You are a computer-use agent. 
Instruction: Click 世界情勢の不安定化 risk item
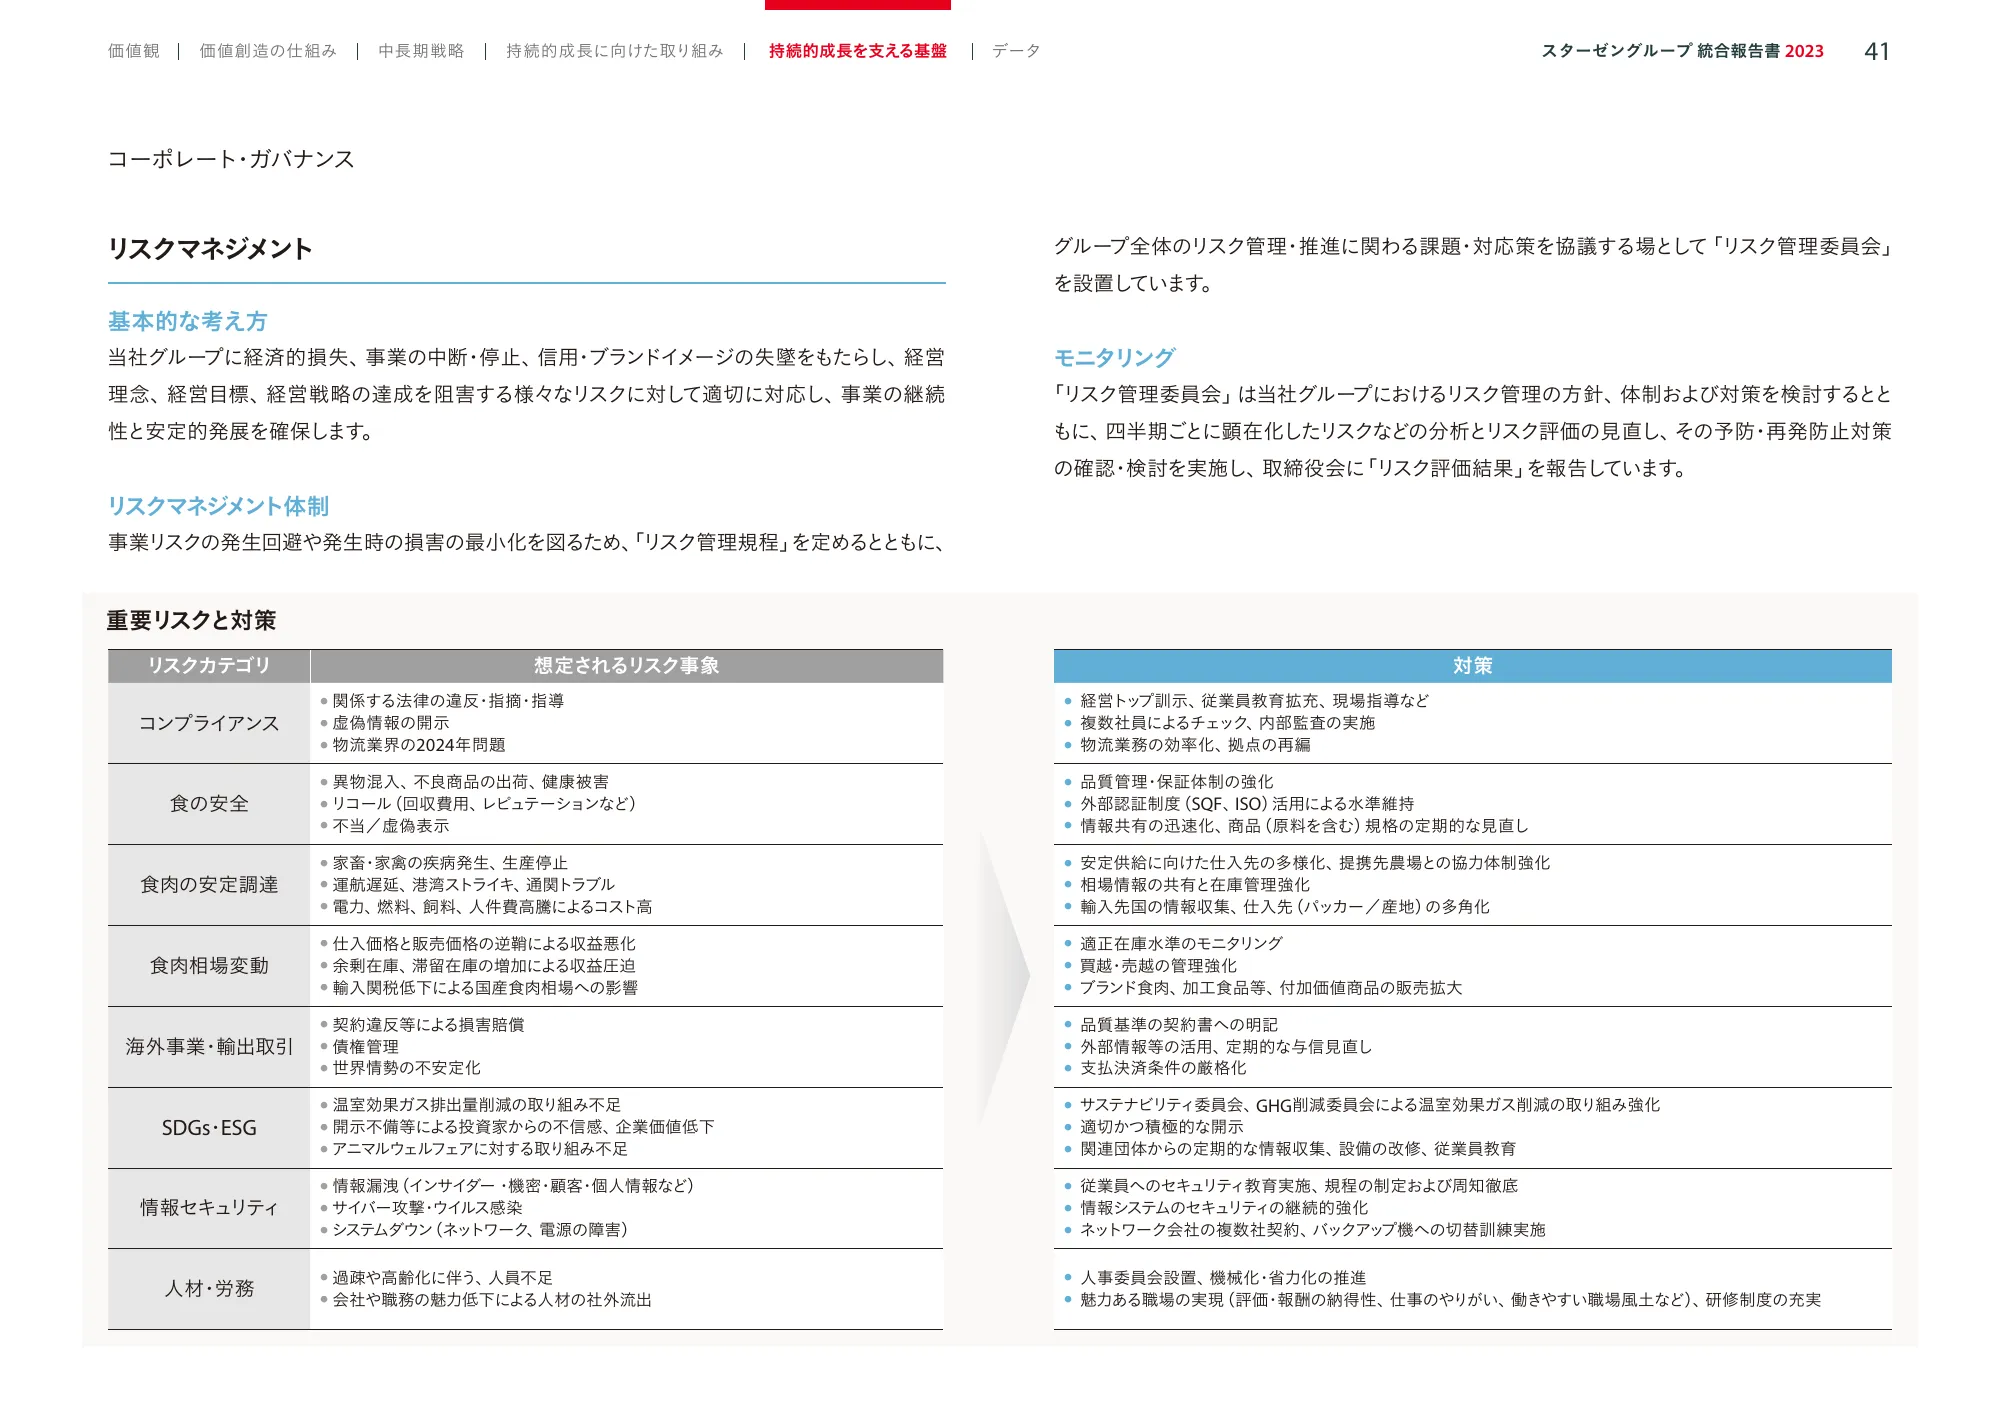pyautogui.click(x=407, y=1068)
